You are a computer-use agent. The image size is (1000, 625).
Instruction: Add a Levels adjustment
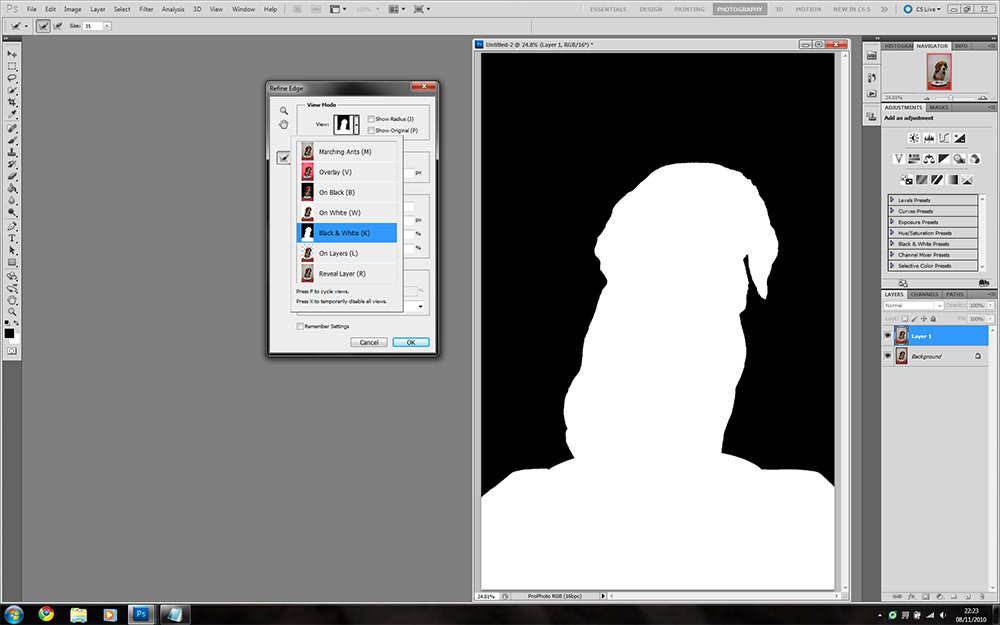(929, 138)
